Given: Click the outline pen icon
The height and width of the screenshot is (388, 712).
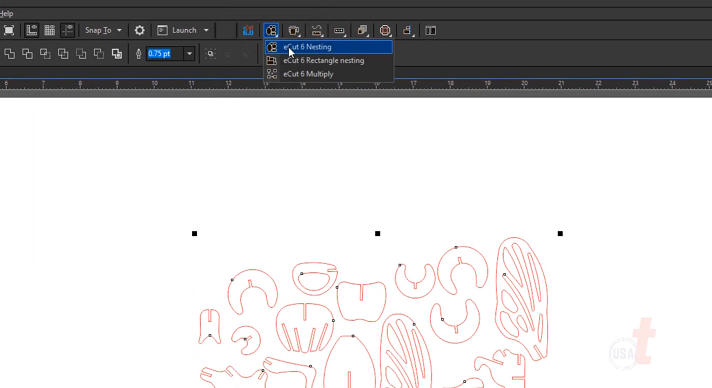Looking at the screenshot, I should coord(138,54).
